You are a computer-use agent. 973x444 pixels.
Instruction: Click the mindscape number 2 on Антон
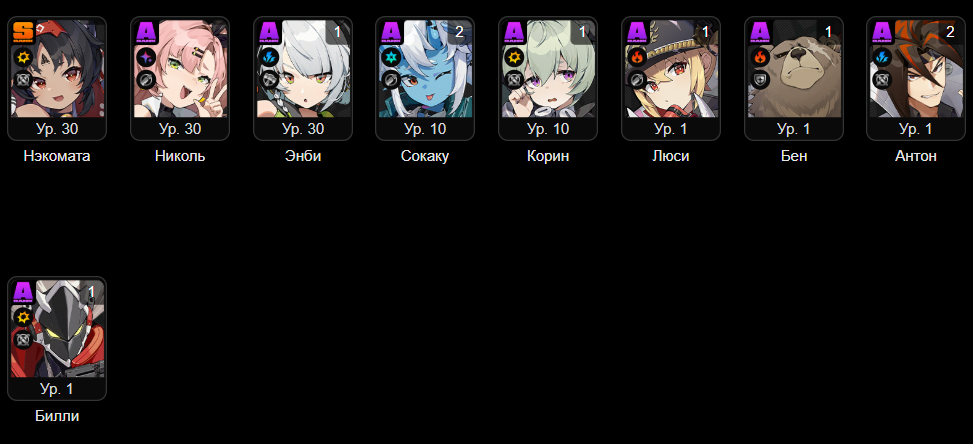950,32
